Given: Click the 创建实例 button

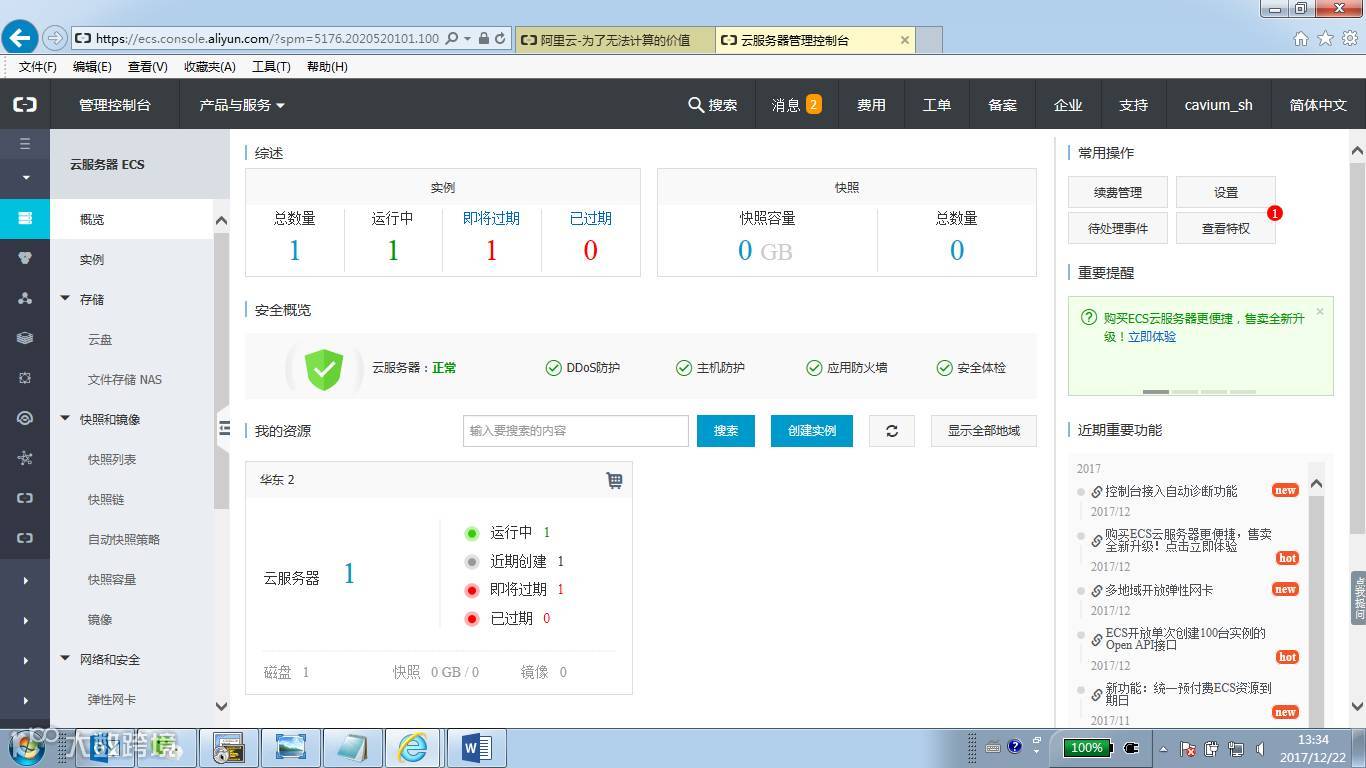Looking at the screenshot, I should coord(812,431).
